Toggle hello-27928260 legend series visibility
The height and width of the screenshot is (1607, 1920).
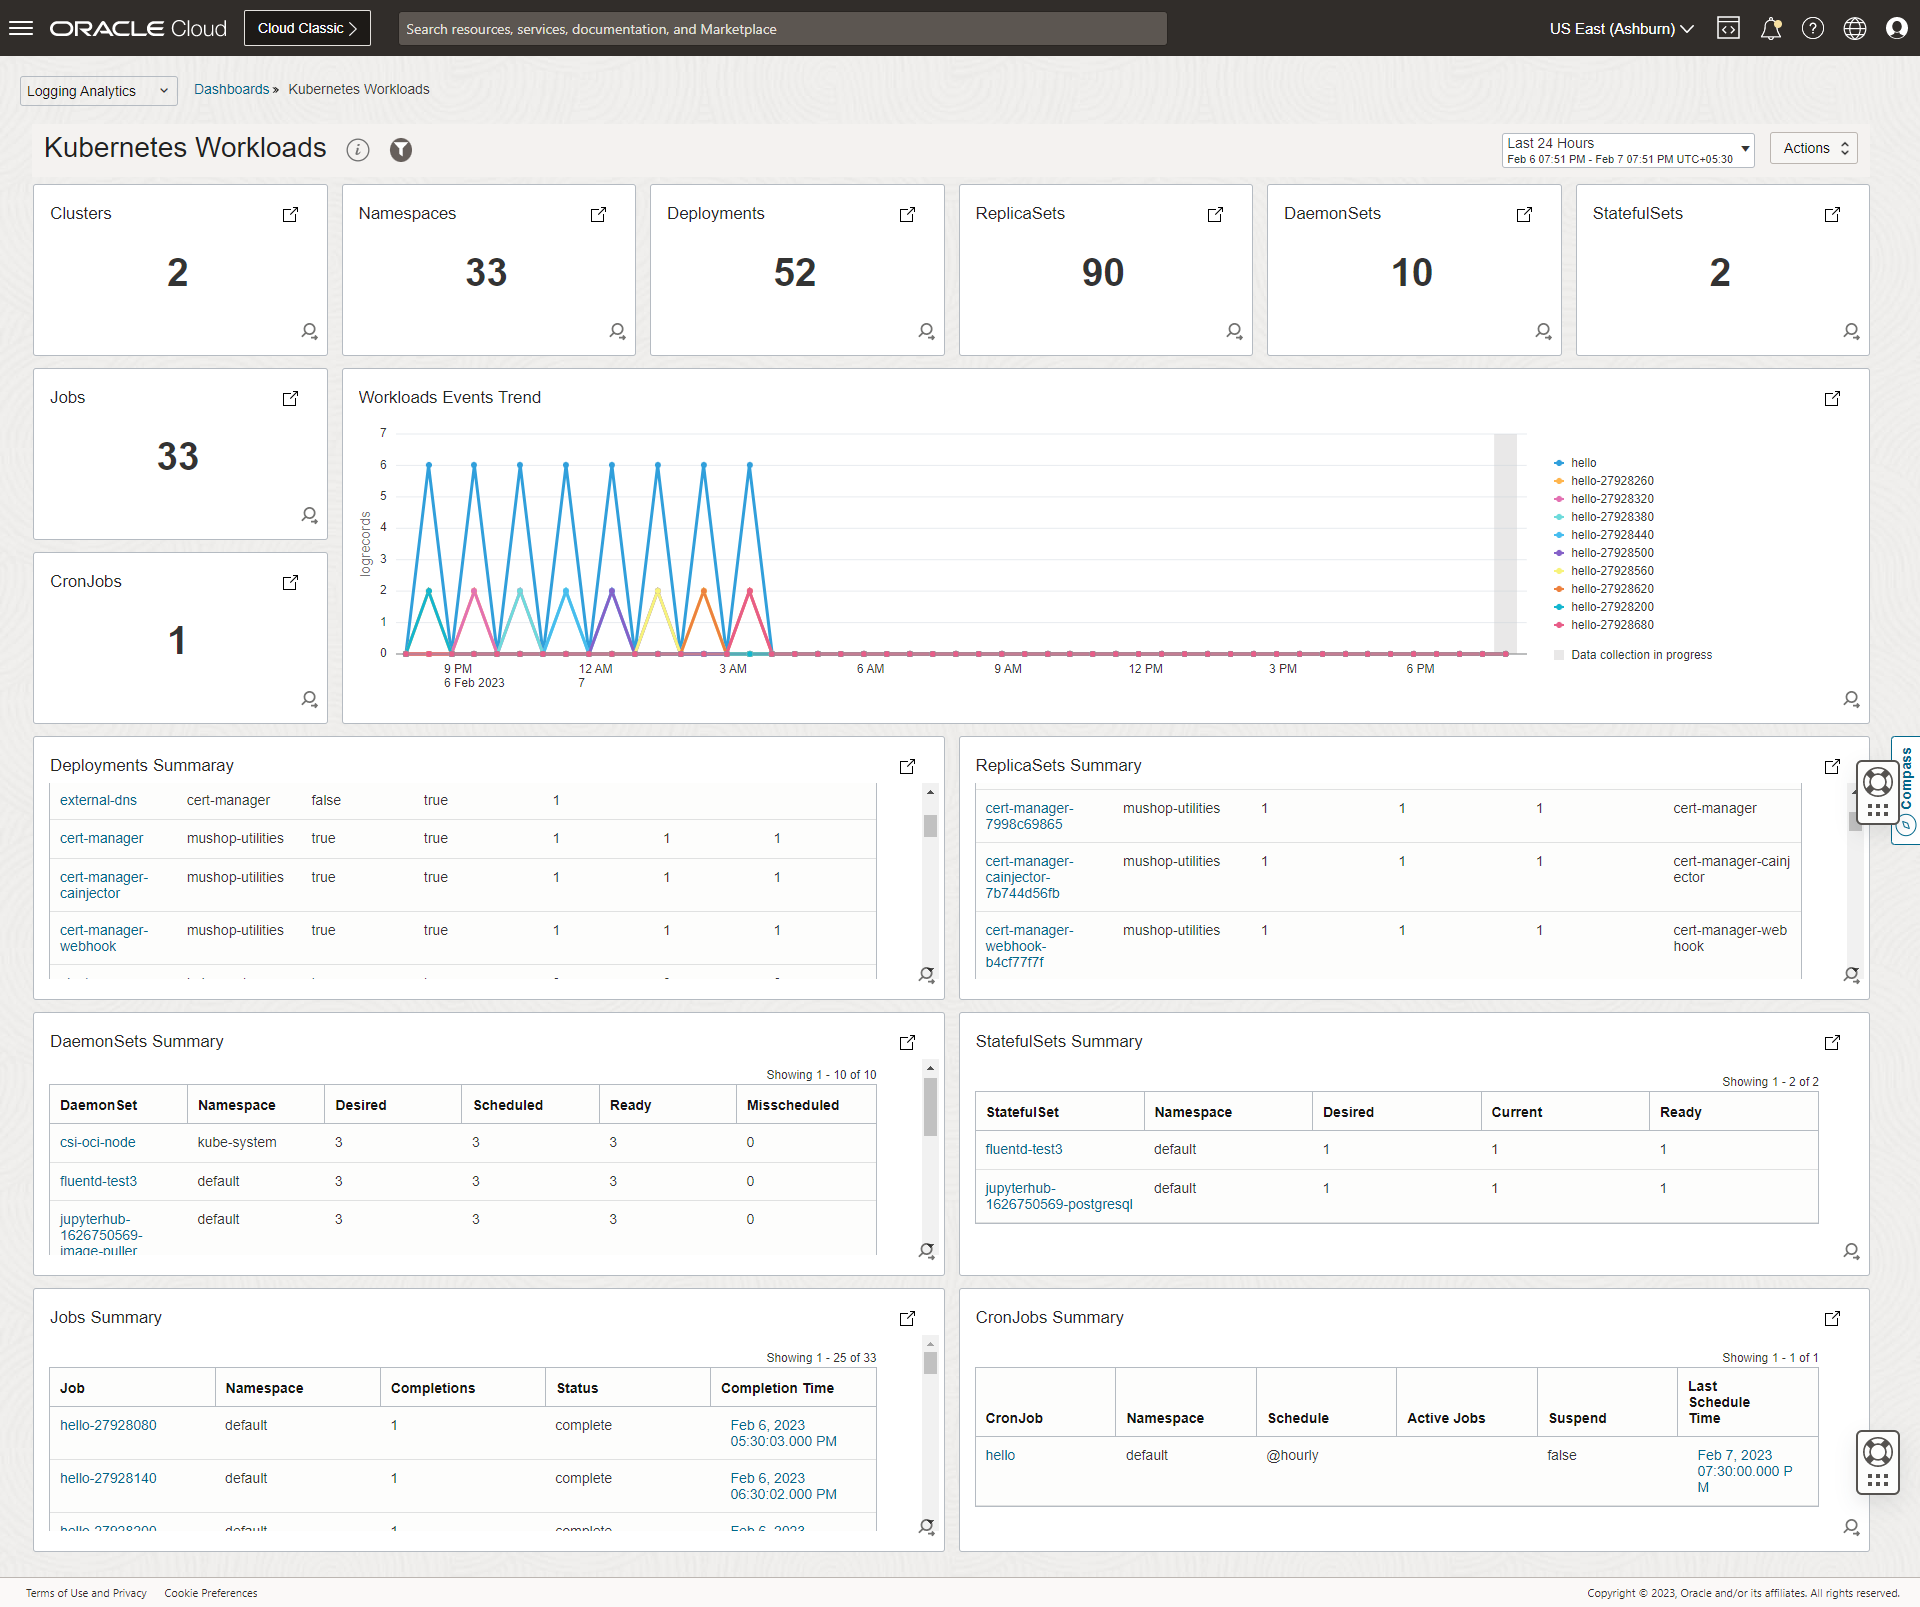click(x=1611, y=481)
